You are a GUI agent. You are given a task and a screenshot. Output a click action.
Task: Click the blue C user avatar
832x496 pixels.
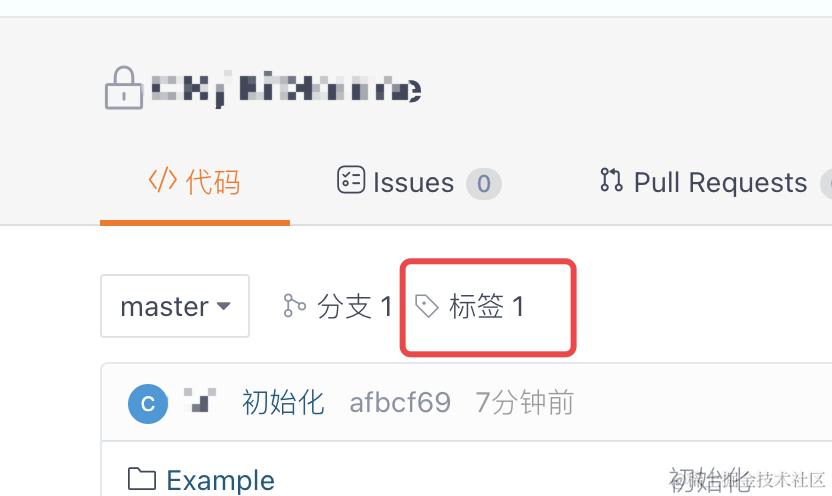(x=148, y=404)
